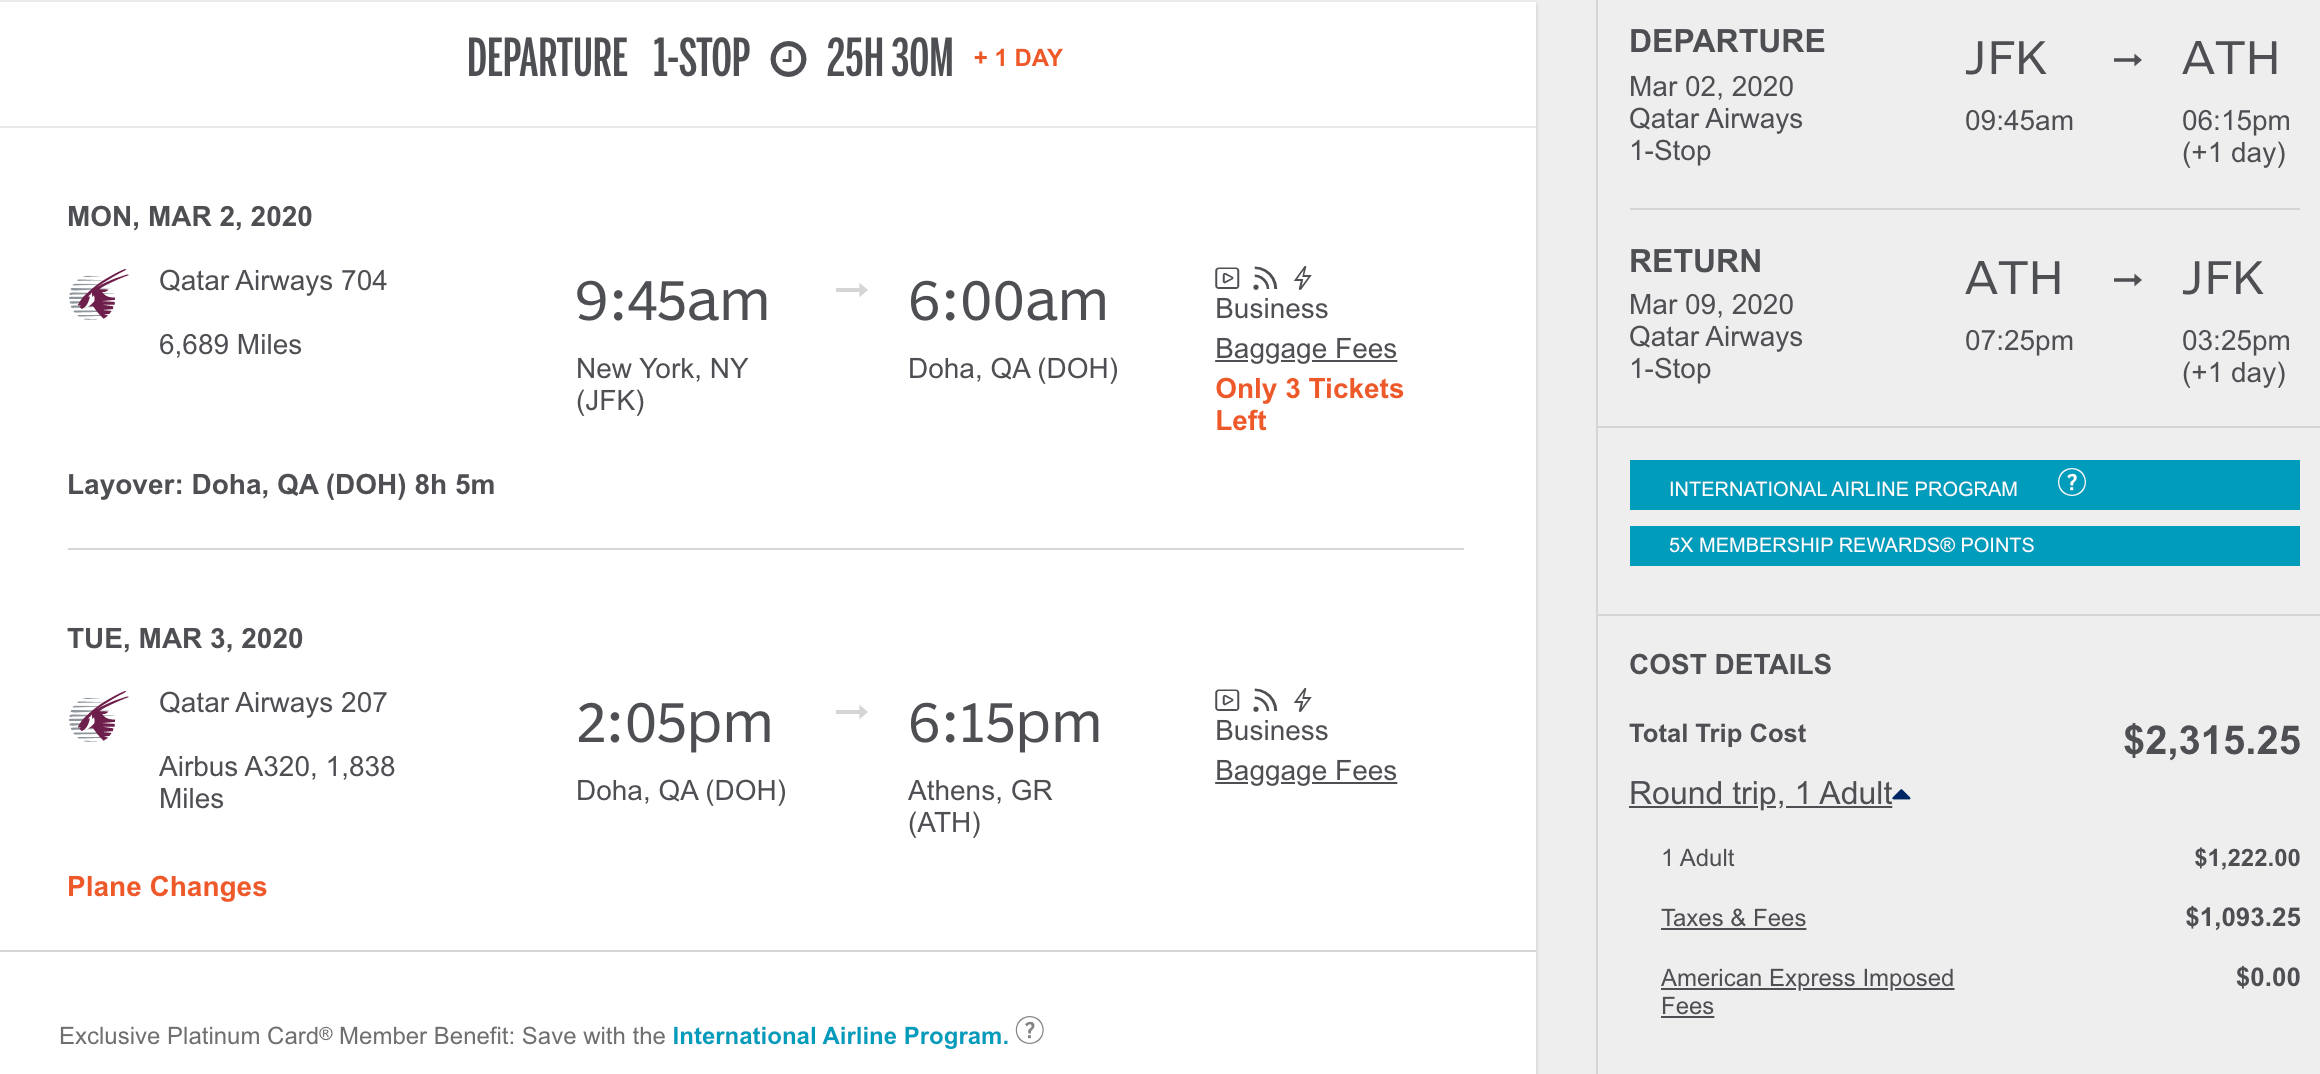The width and height of the screenshot is (2320, 1074).
Task: Click the power outlet icon for flight 704
Action: tap(1303, 278)
